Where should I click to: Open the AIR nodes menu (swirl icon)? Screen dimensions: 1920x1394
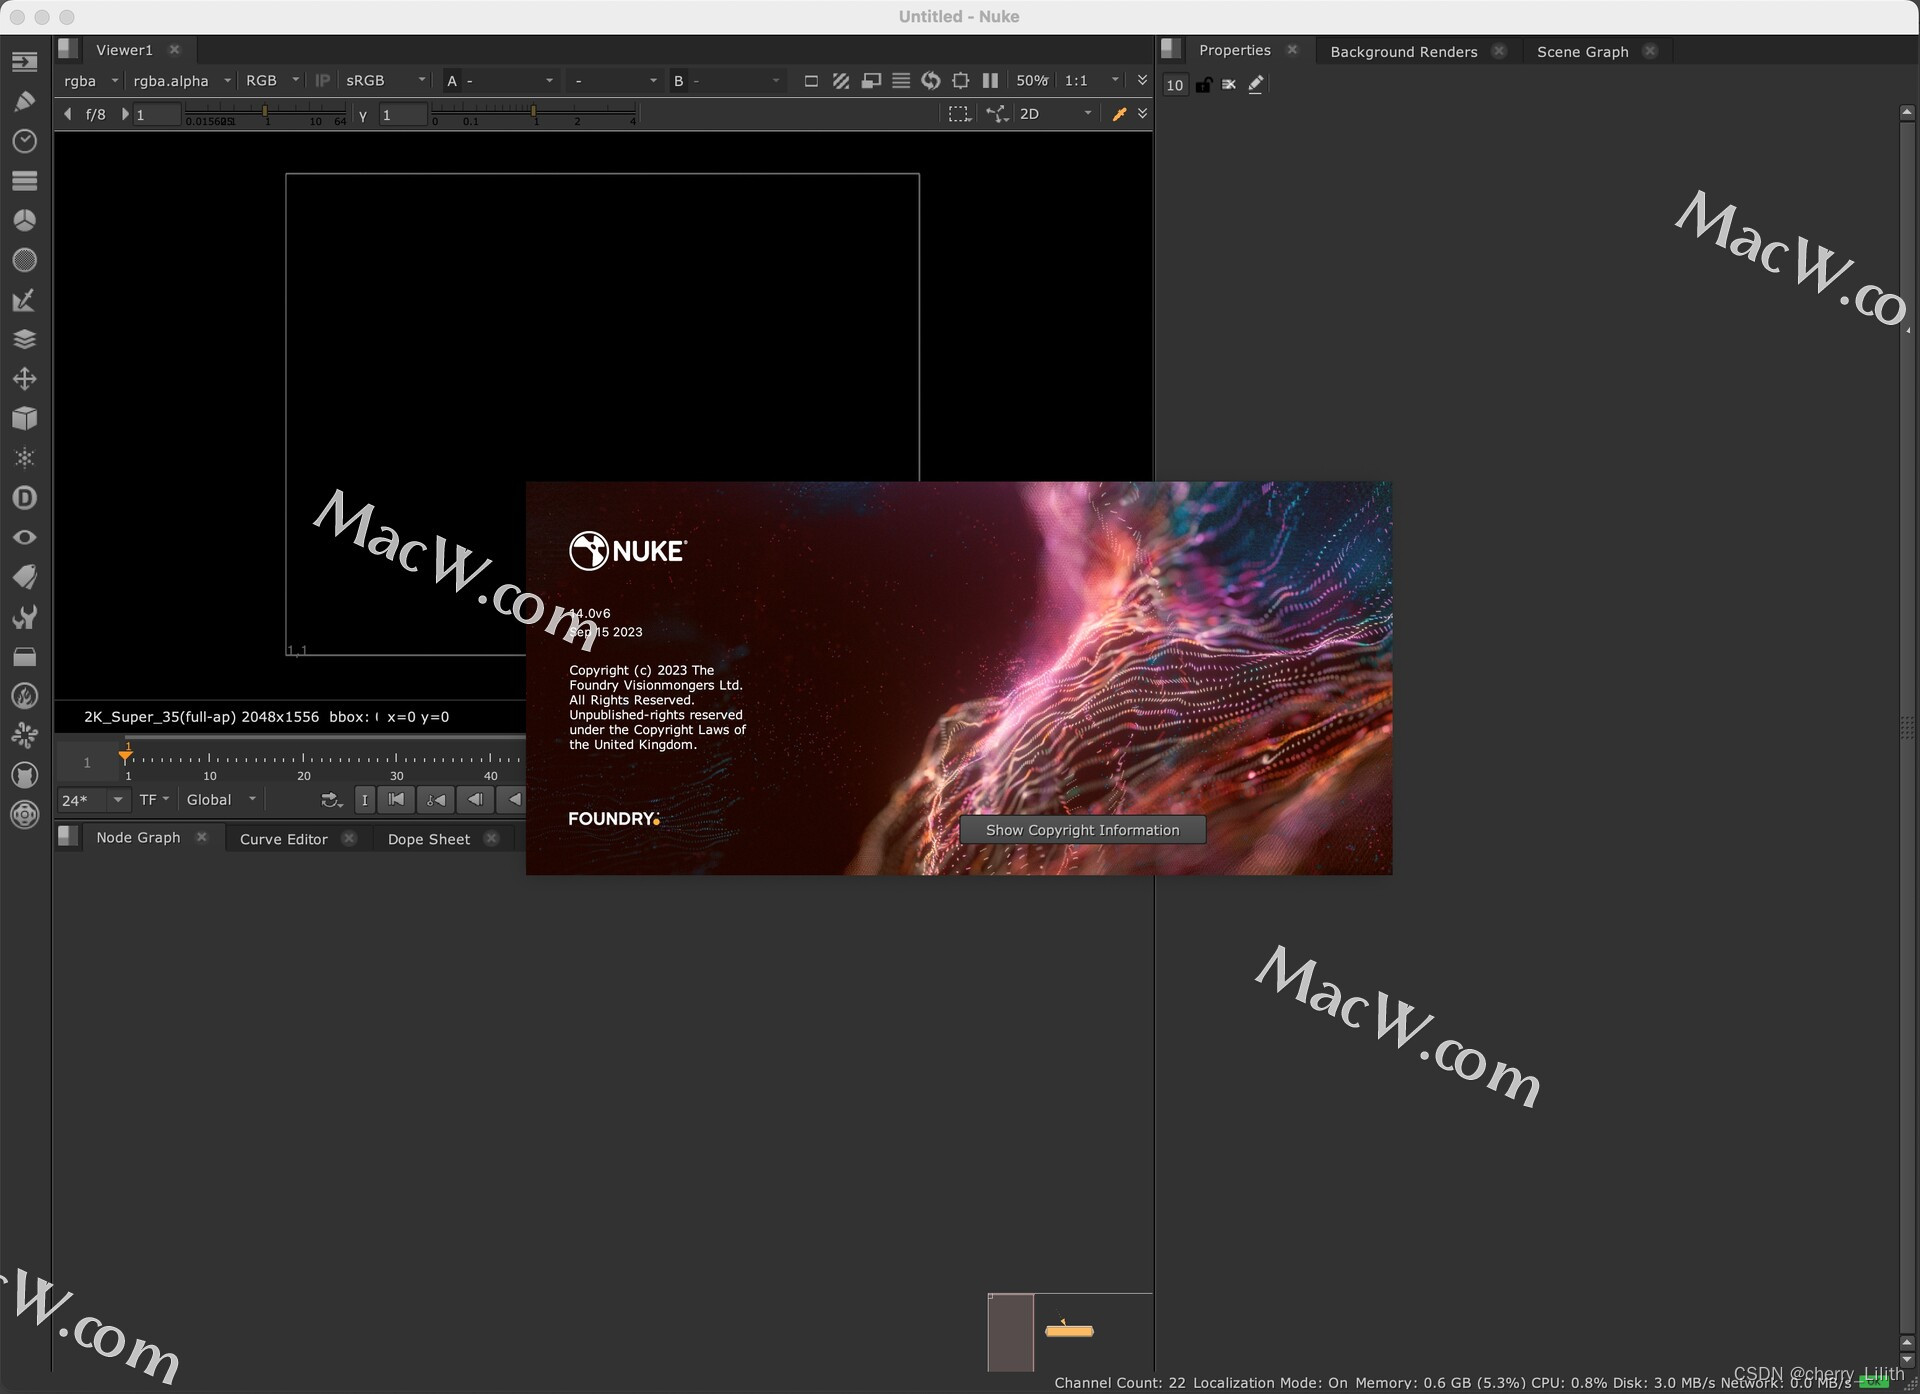24,735
